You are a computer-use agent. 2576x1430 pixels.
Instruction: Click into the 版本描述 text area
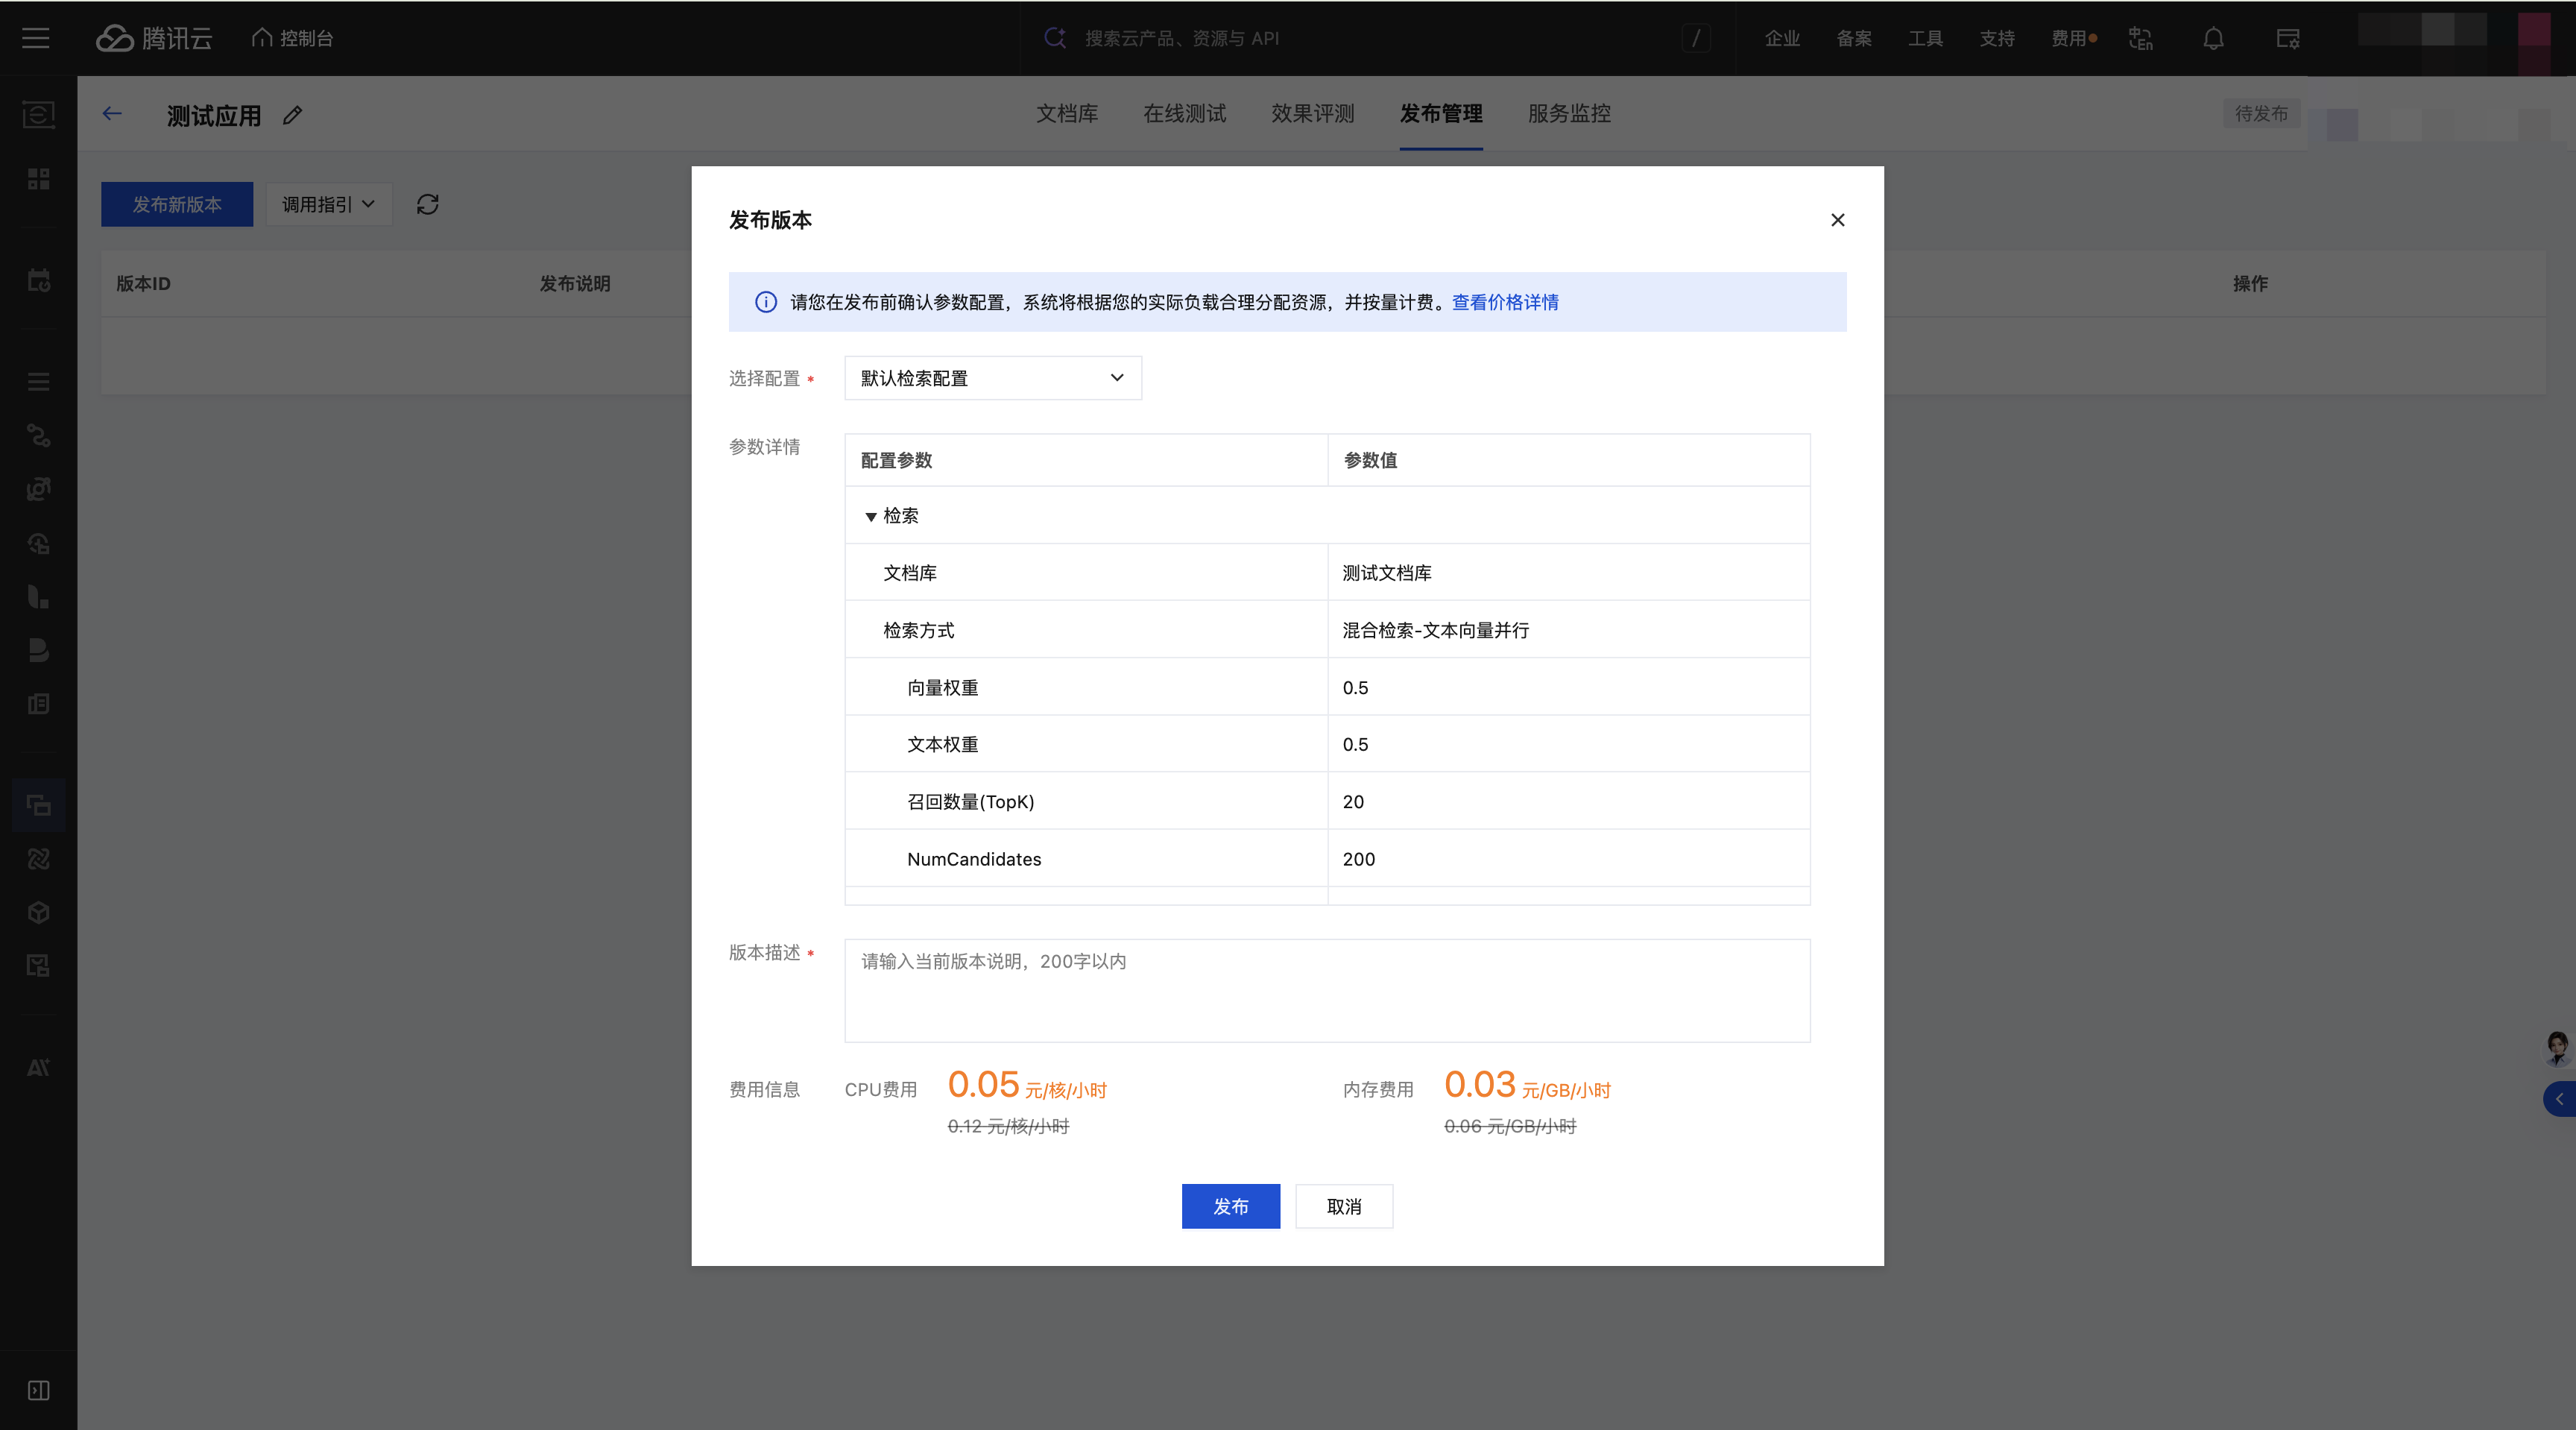[x=1327, y=990]
